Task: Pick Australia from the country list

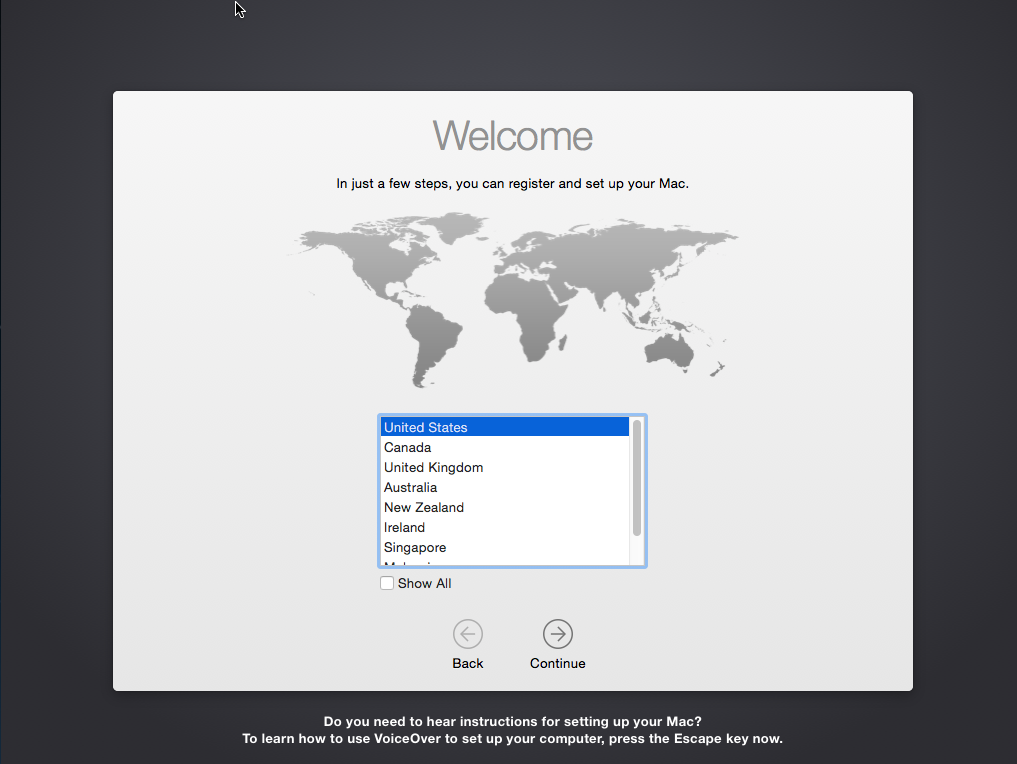Action: click(x=505, y=487)
